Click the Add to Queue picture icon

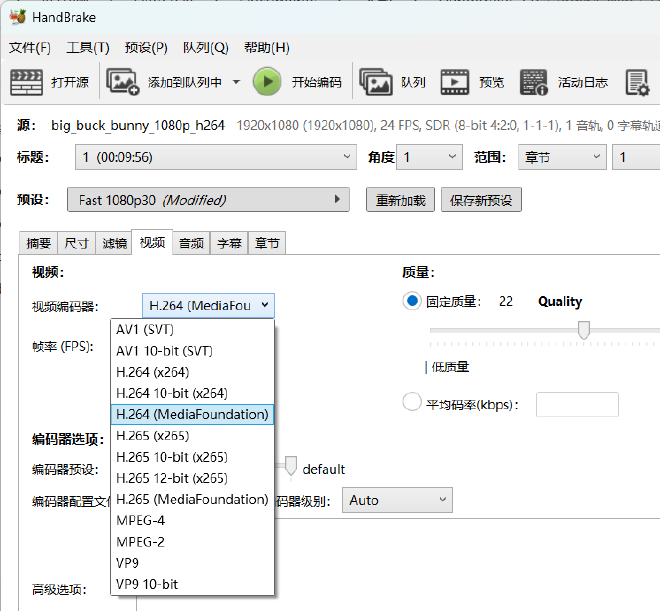(x=122, y=82)
